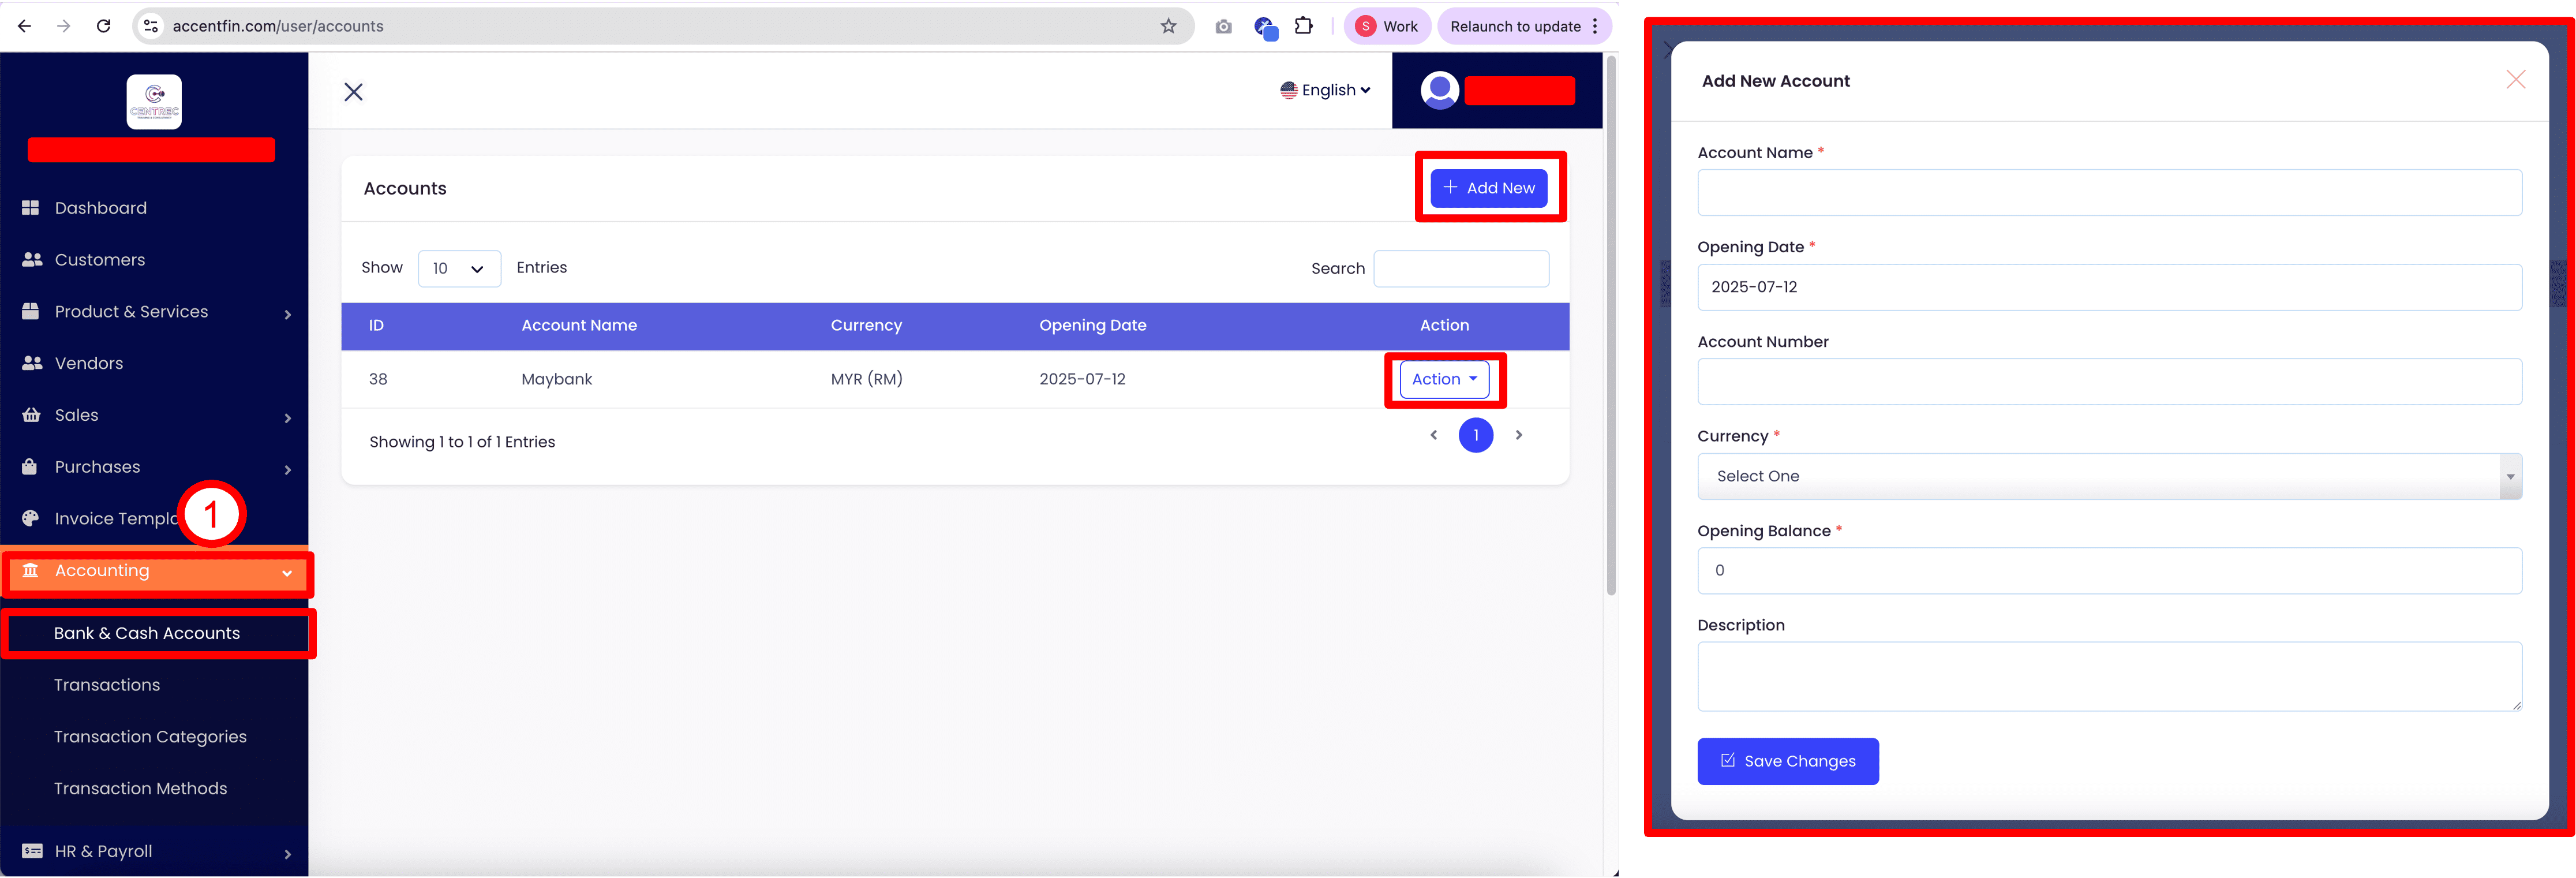Click the user profile avatar icon
Viewport: 2576px width, 878px height.
[x=1439, y=91]
